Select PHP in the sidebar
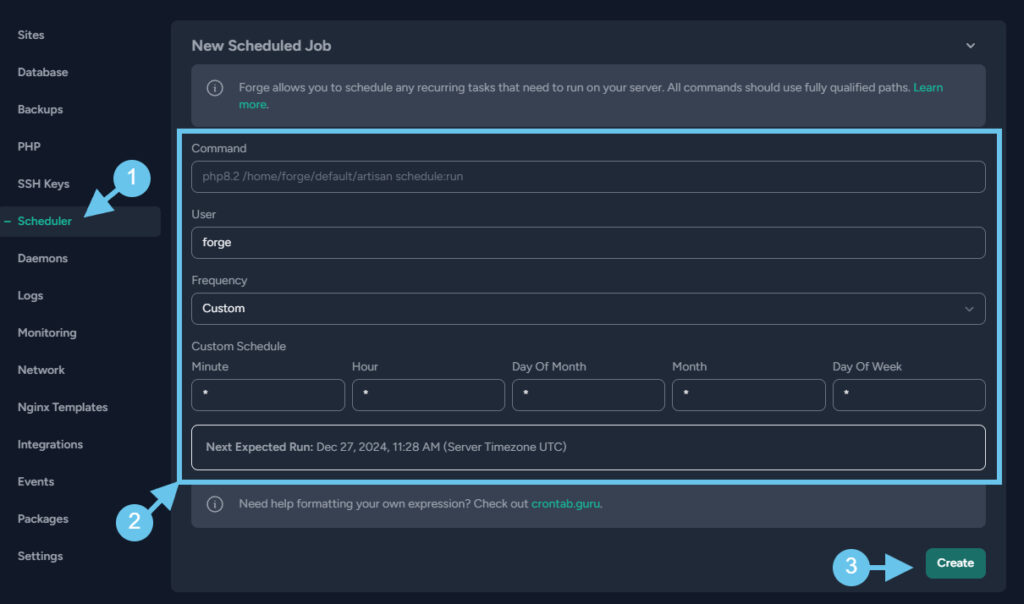1024x604 pixels. click(x=29, y=147)
